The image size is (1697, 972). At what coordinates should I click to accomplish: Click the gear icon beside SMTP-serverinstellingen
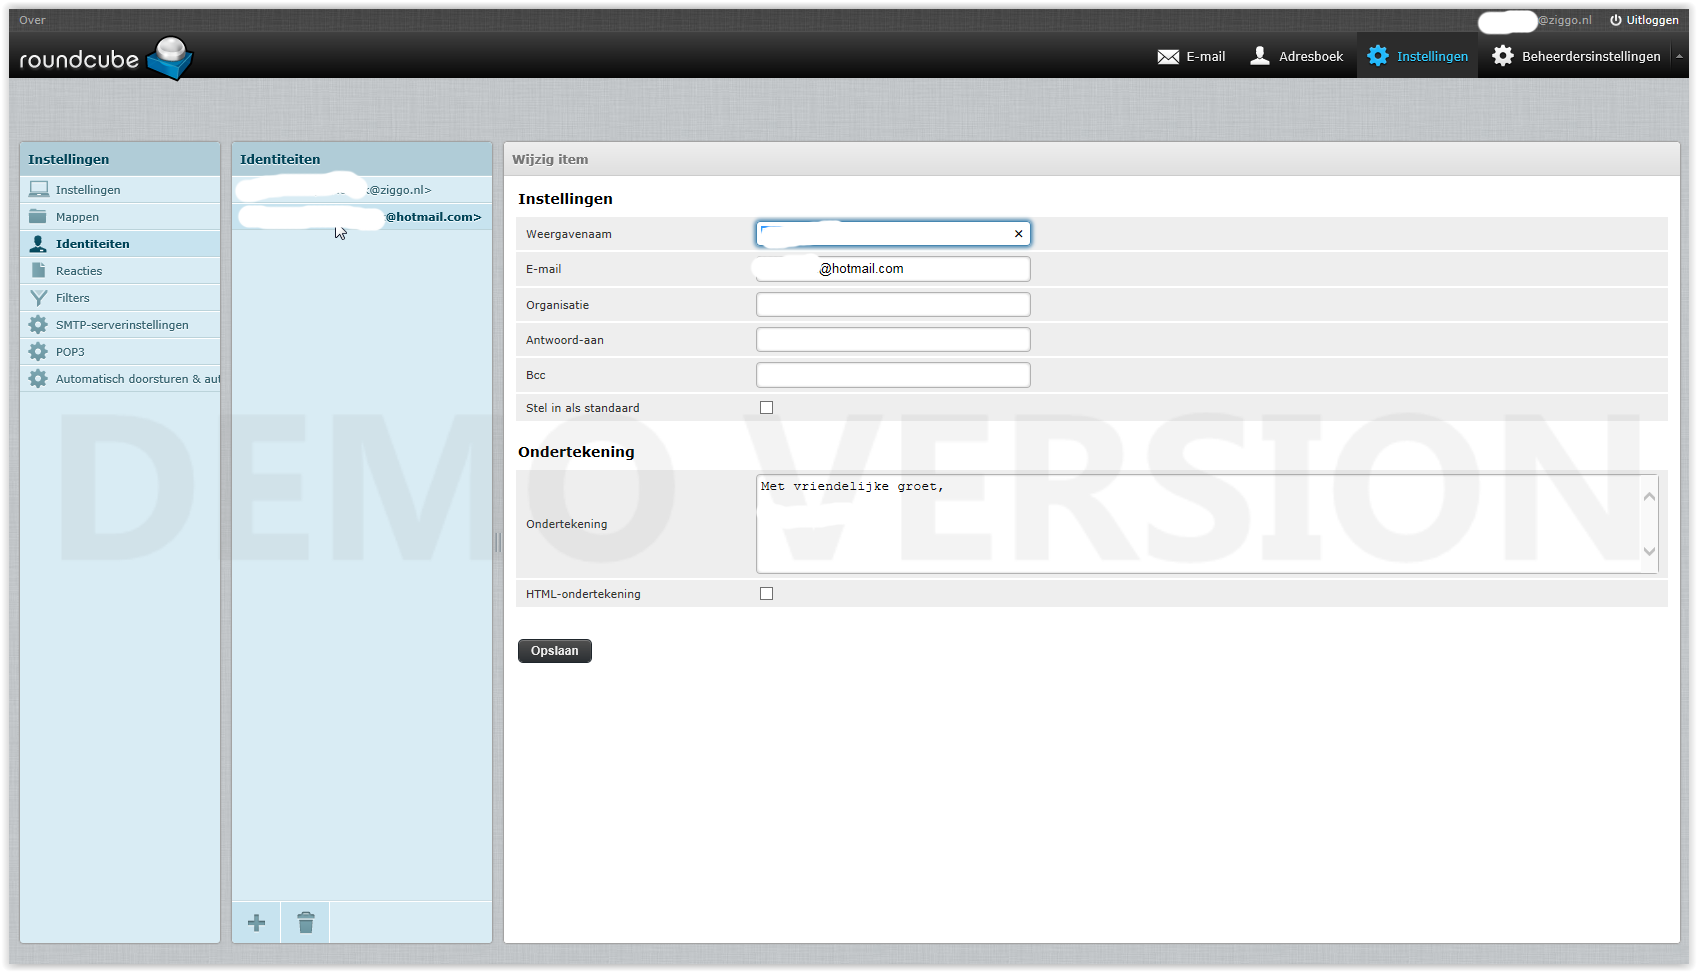tap(38, 324)
